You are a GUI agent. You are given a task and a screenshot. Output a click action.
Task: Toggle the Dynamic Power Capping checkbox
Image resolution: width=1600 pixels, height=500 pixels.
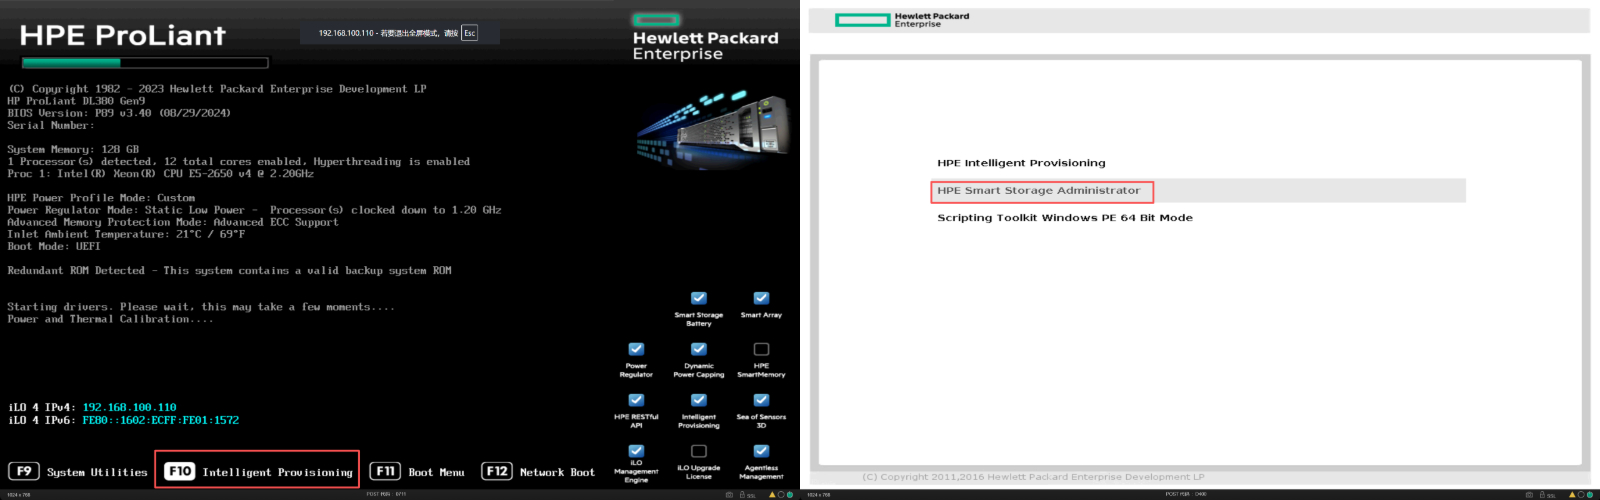coord(699,349)
